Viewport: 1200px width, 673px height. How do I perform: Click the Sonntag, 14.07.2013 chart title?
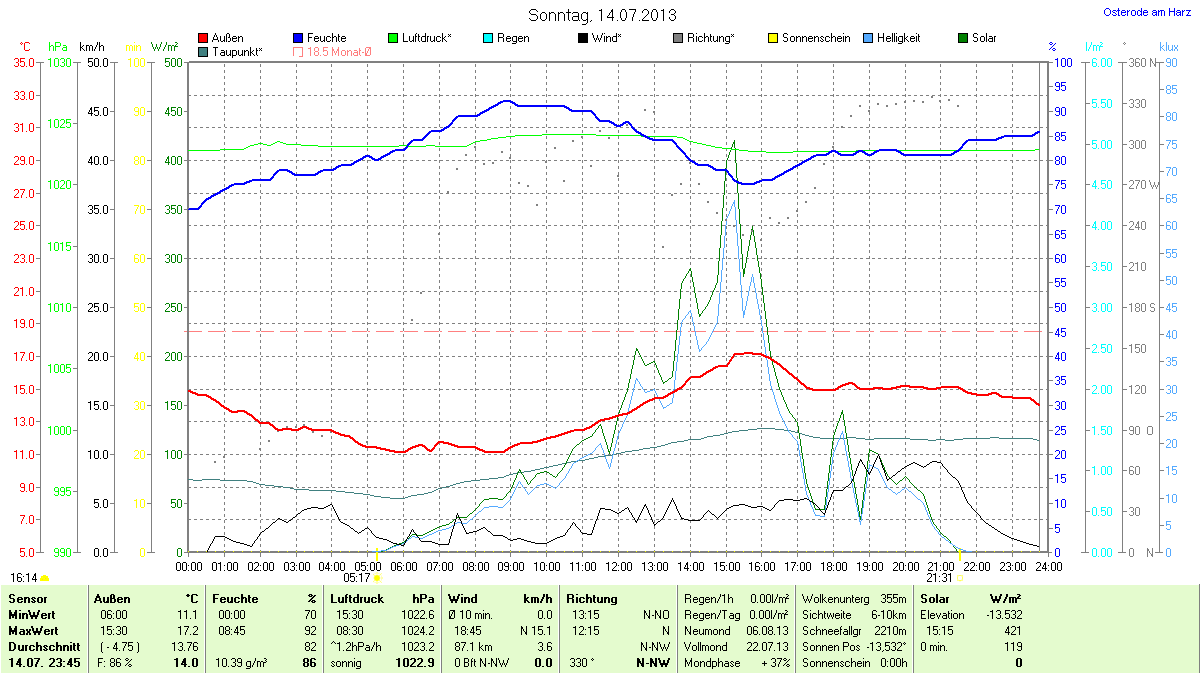coord(601,15)
